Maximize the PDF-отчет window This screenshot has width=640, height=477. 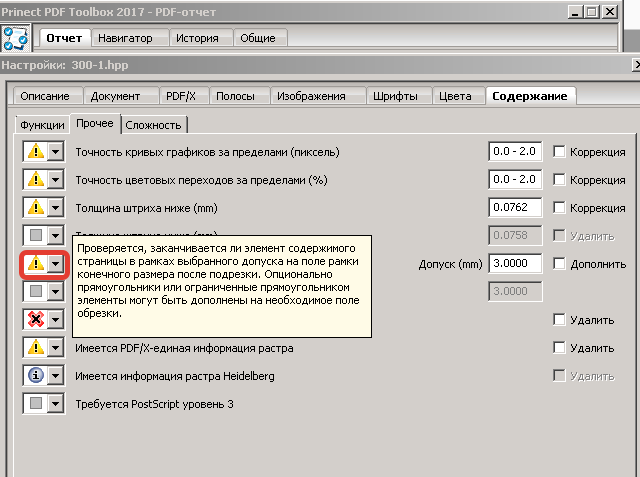pyautogui.click(x=591, y=11)
